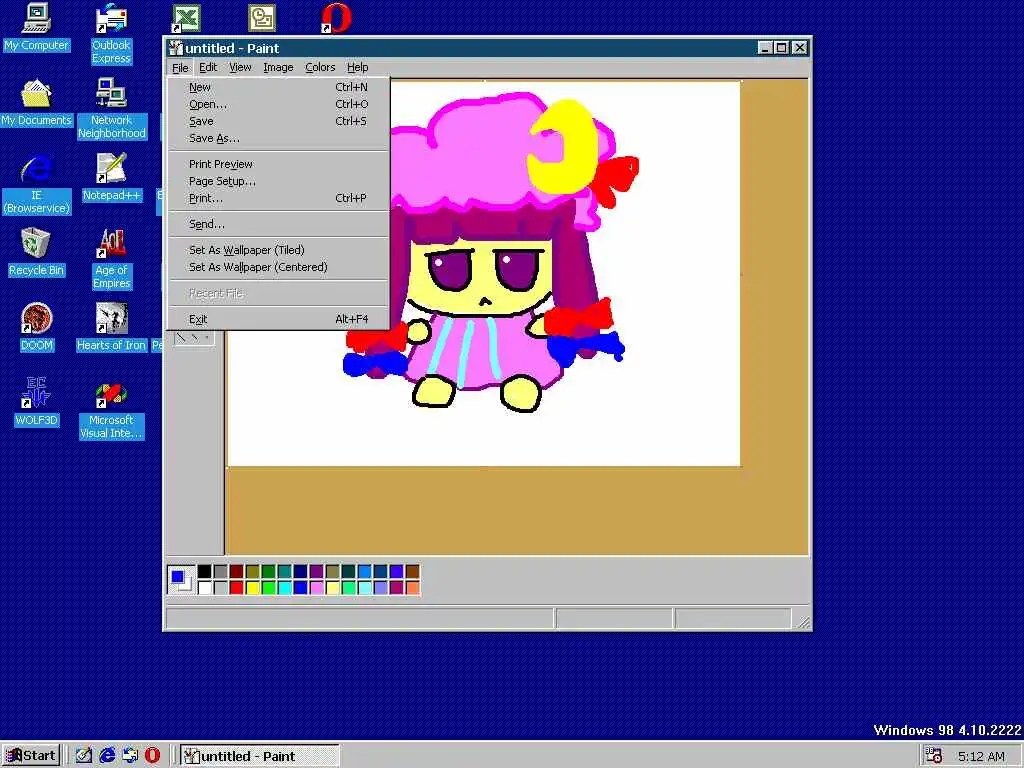Screen dimensions: 1024x768
Task: Launch Outlook Express from Quick Launch
Action: (130, 756)
